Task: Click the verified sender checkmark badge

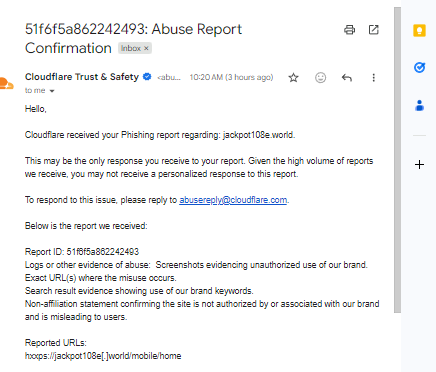Action: click(147, 77)
